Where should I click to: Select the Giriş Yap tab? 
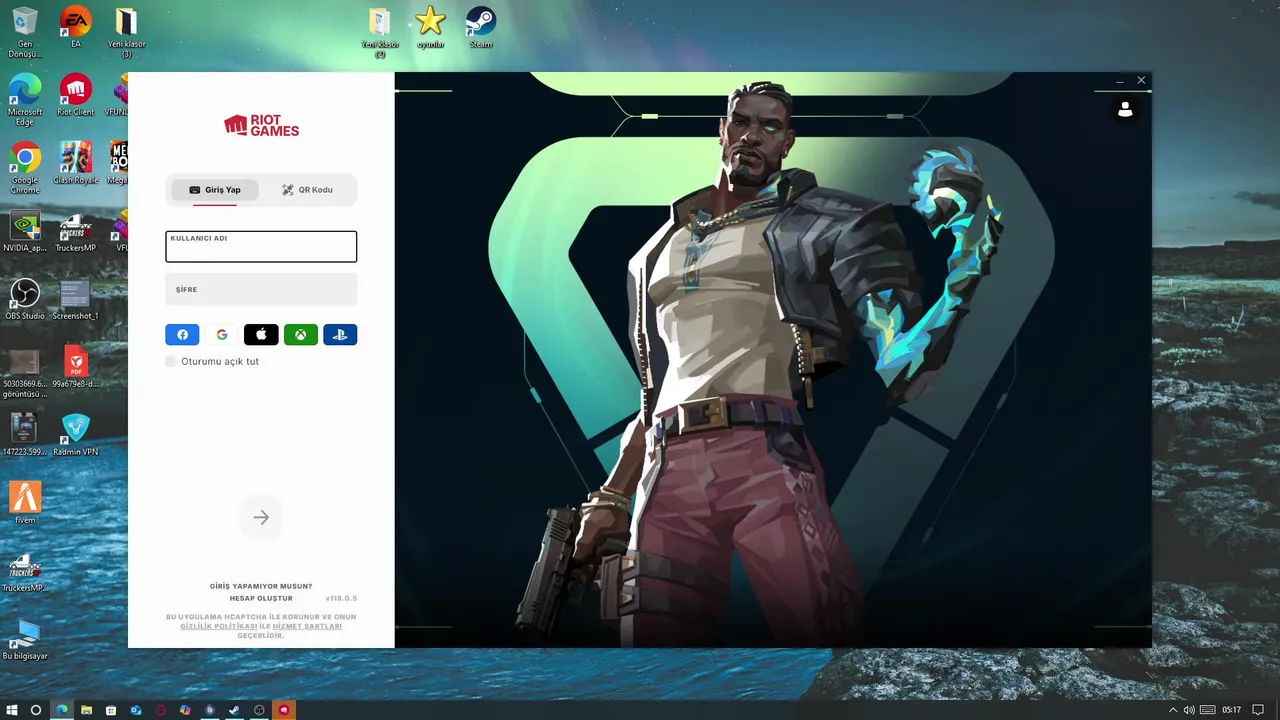click(x=214, y=190)
